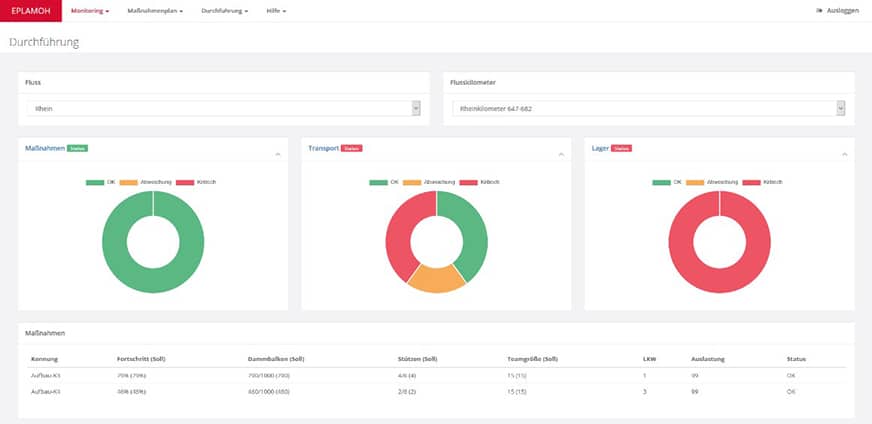Click the Status column header in table
The width and height of the screenshot is (872, 424).
(x=796, y=359)
